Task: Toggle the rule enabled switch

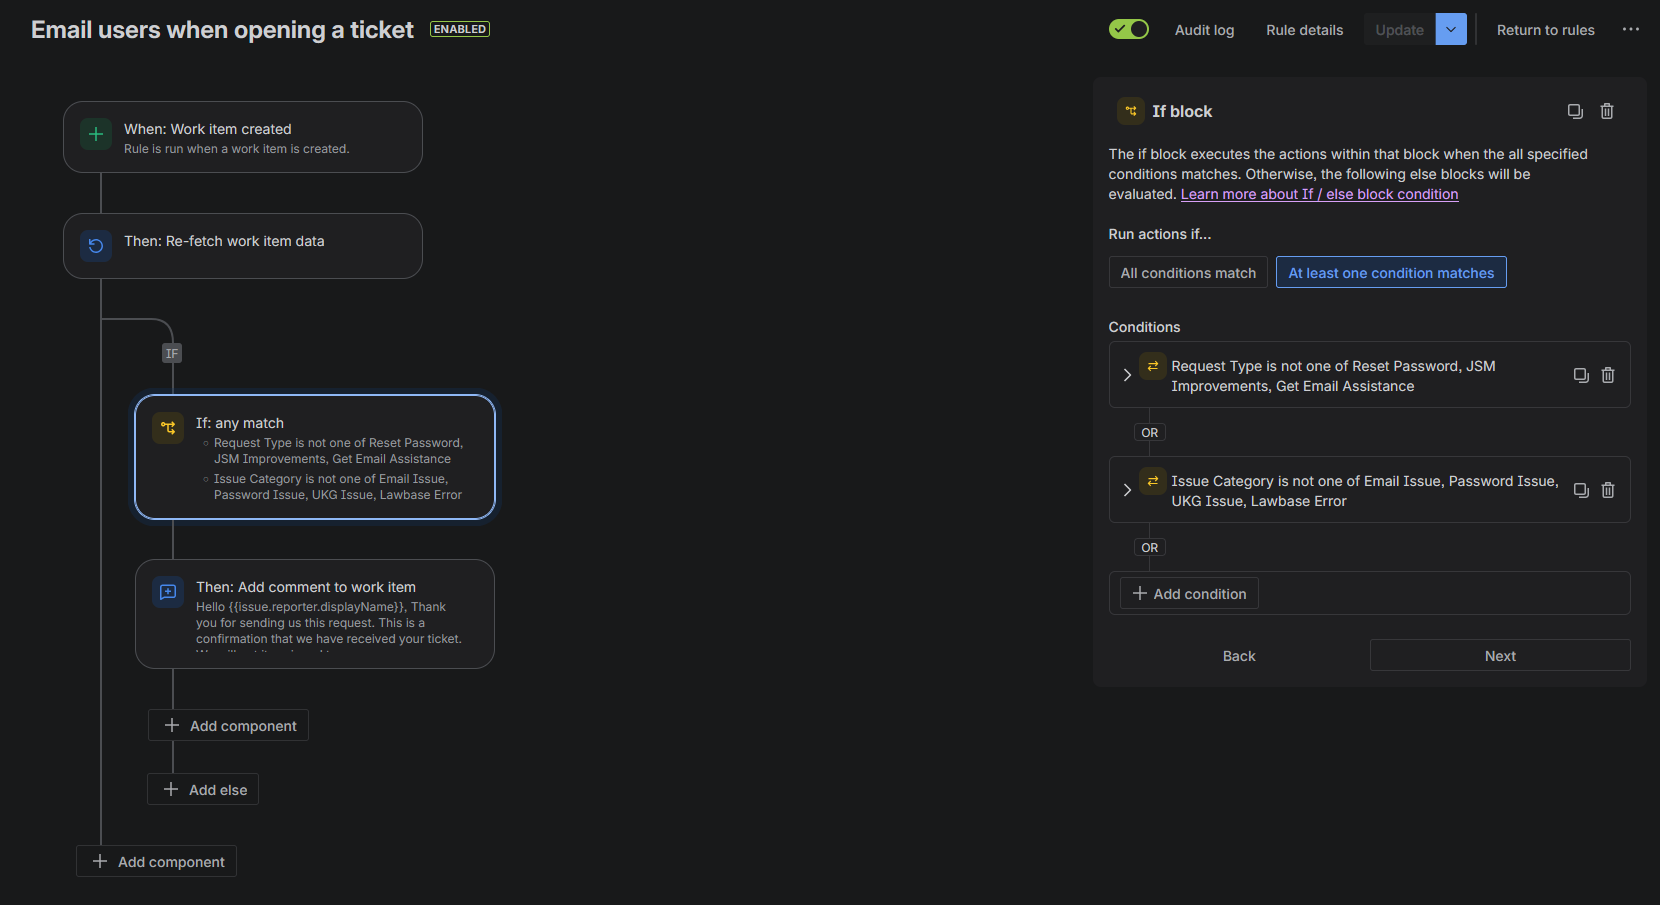Action: pyautogui.click(x=1128, y=29)
